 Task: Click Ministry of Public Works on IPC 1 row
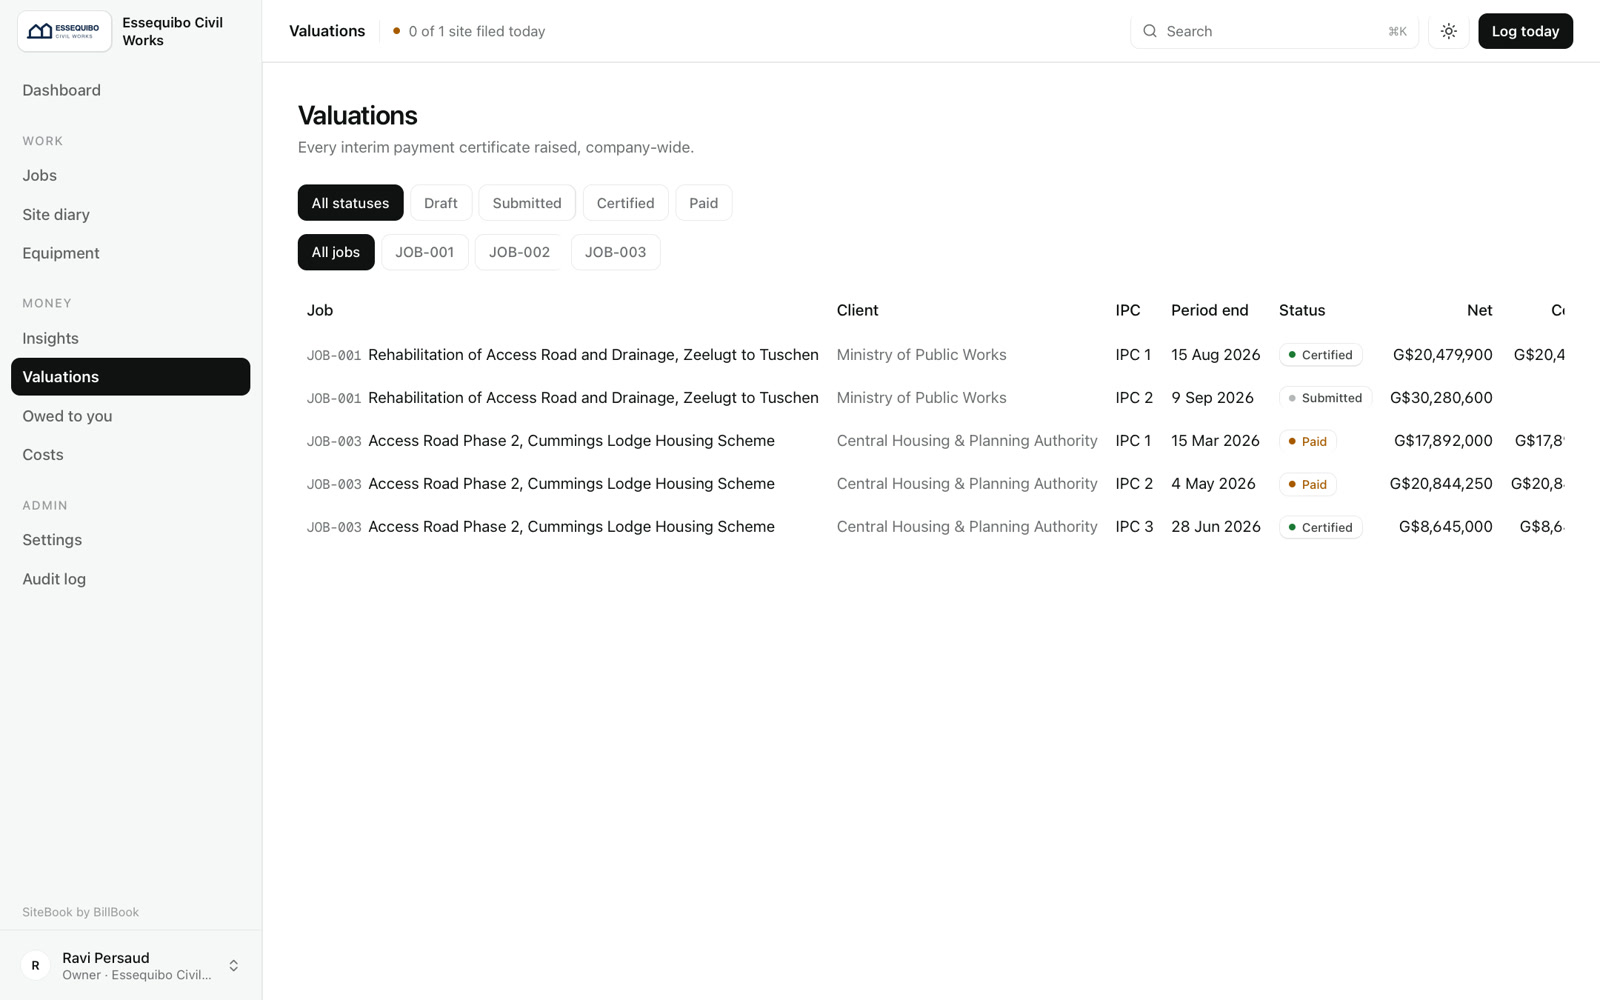tap(921, 355)
